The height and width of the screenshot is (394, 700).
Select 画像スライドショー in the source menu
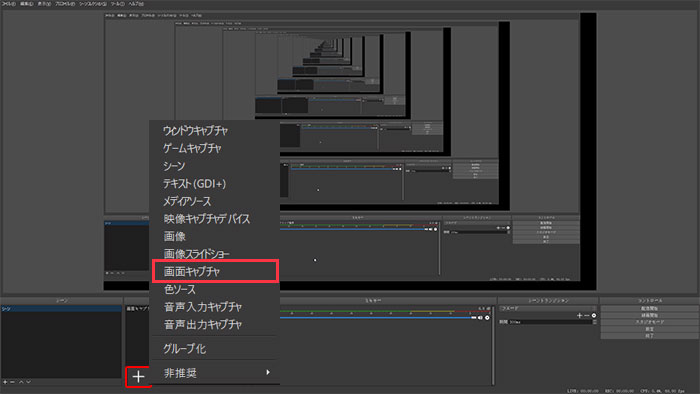[196, 254]
